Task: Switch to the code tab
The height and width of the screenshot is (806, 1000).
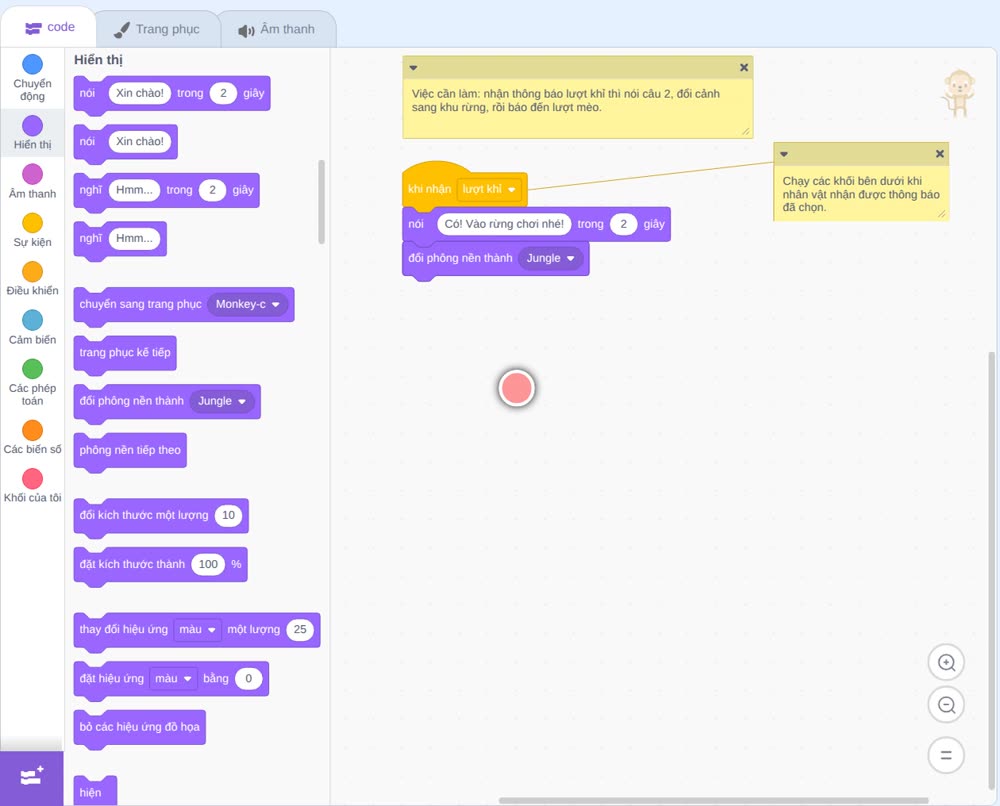Action: coord(50,27)
